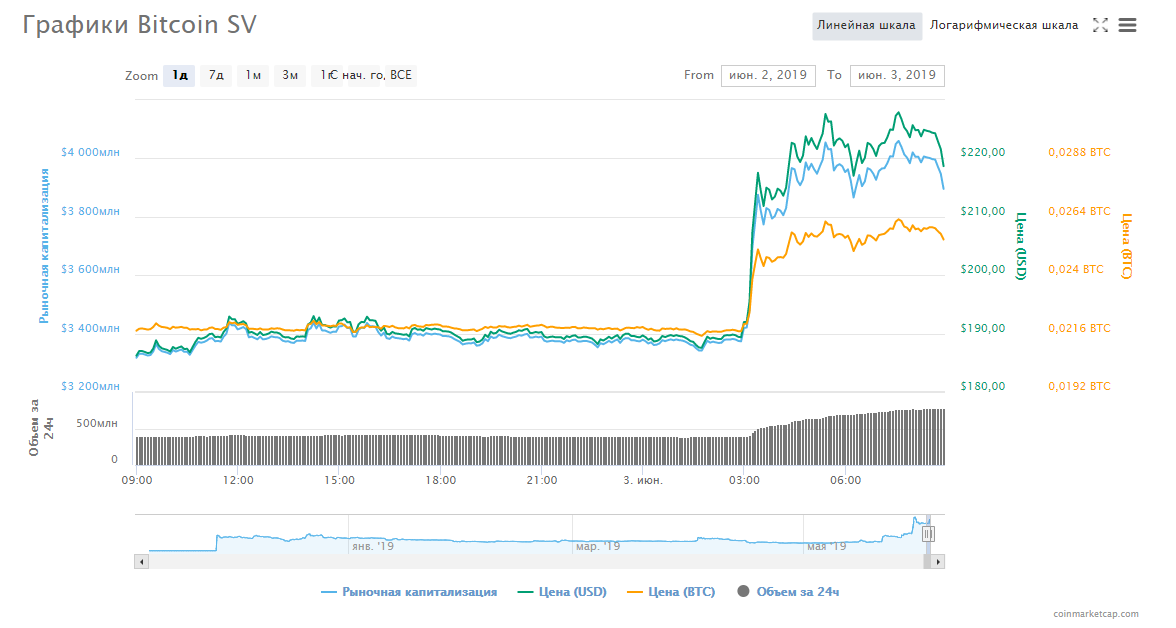Viewport: 1176px width, 628px height.
Task: Click the 09:00 time axis label
Action: click(x=136, y=480)
